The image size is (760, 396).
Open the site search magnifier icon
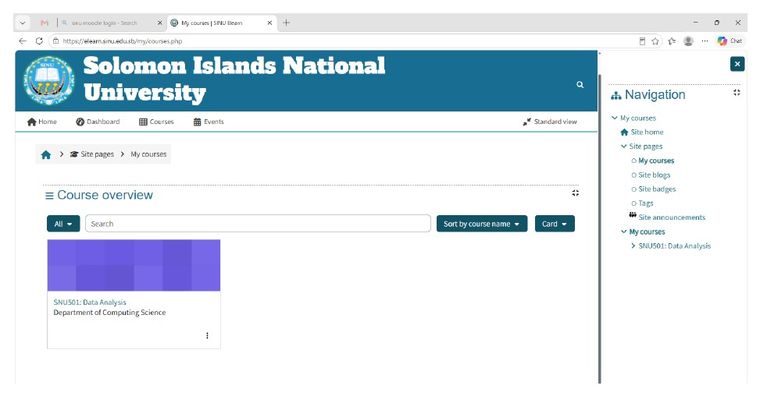click(580, 84)
